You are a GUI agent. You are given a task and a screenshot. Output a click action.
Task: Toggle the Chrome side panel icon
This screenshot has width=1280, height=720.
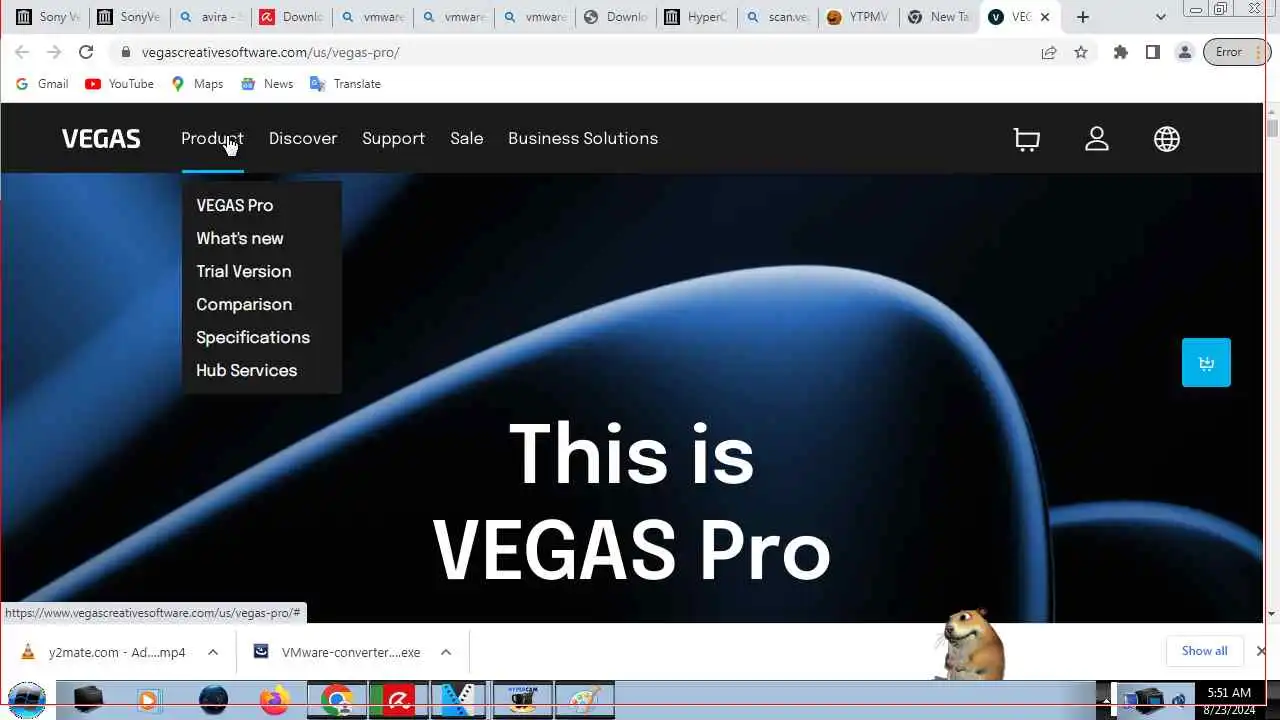pyautogui.click(x=1153, y=52)
